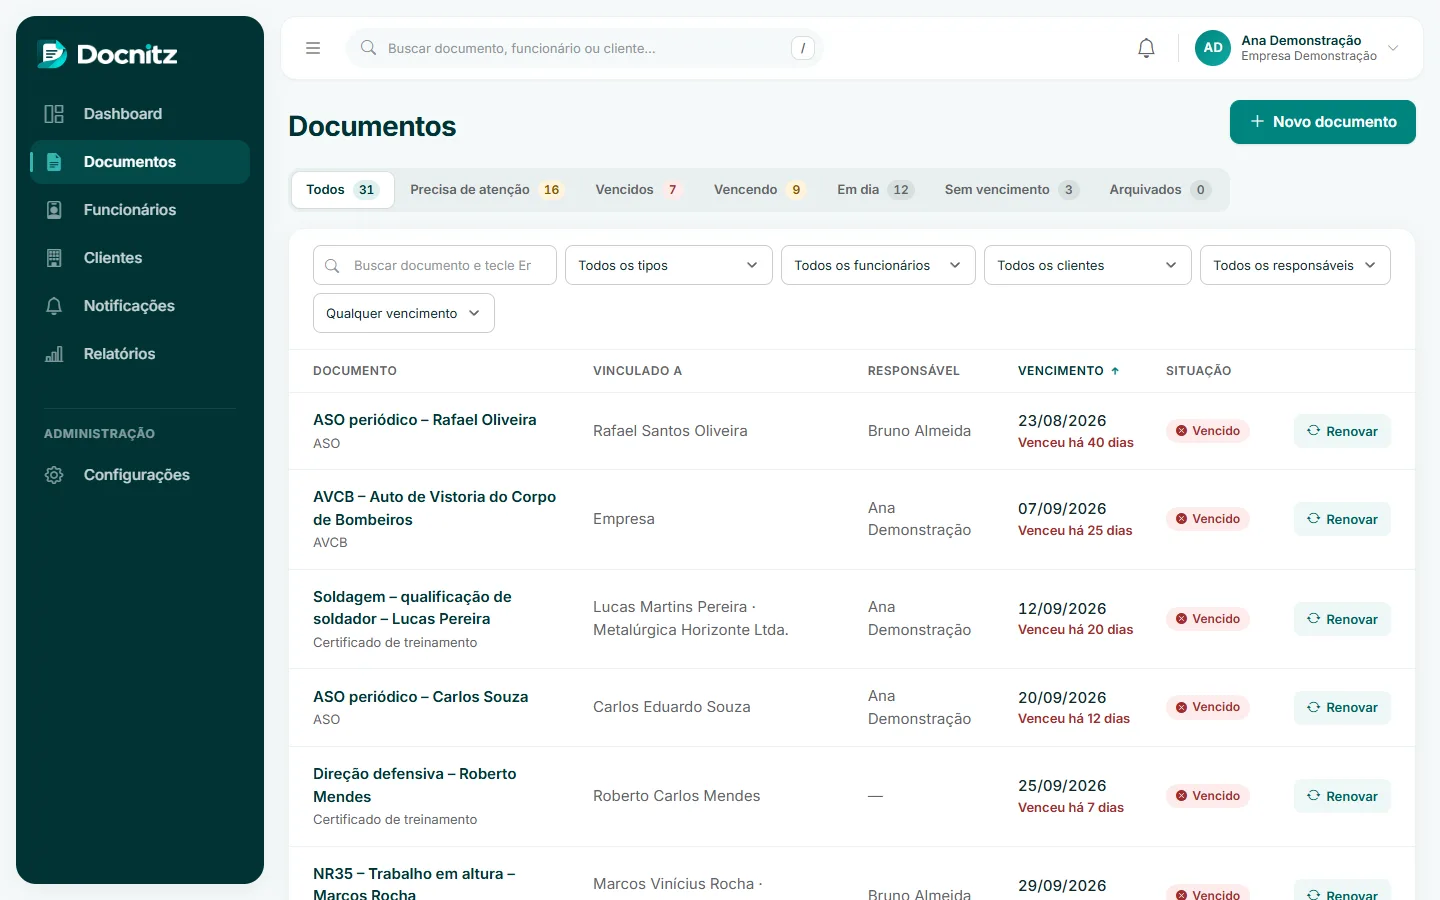Click the Docnitz logo icon
This screenshot has height=900, width=1440.
click(52, 54)
